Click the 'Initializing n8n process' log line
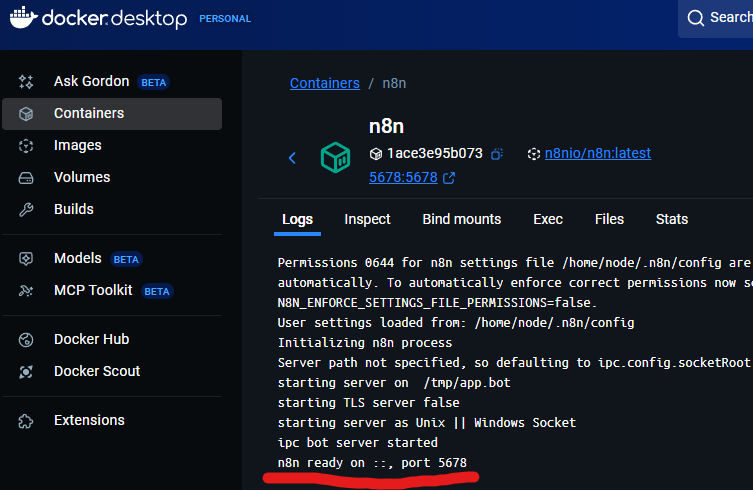Screen dimensions: 753x491 coord(365,343)
